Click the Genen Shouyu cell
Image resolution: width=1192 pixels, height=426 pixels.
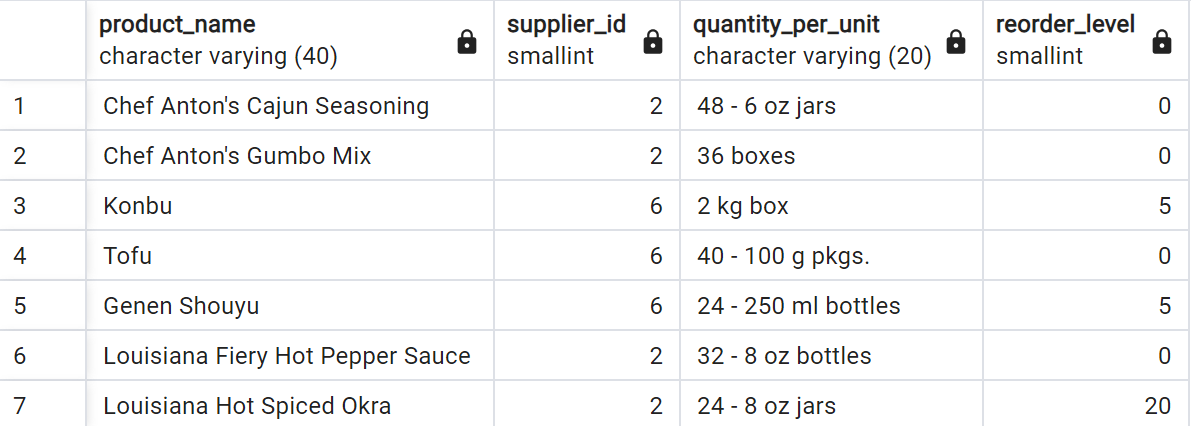click(x=290, y=306)
